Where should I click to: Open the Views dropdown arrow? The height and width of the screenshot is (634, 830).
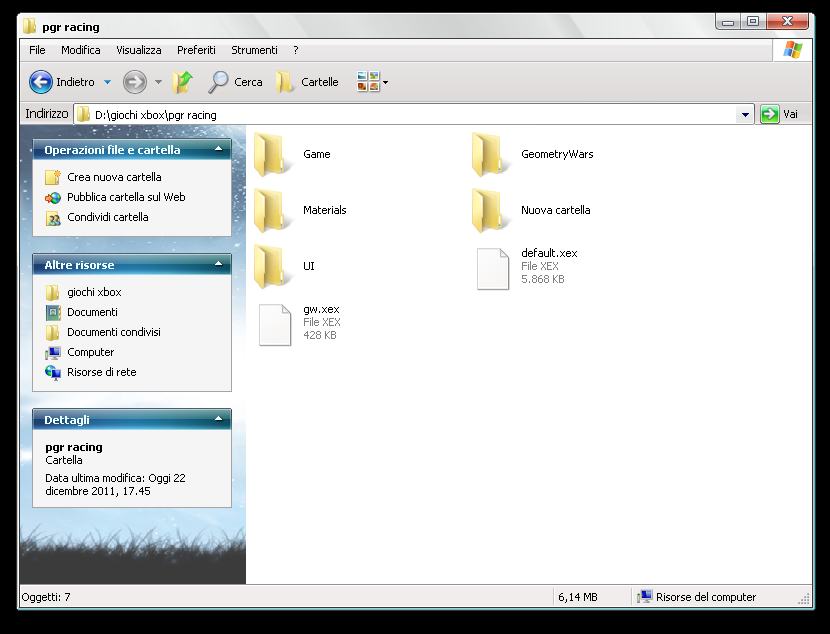point(385,82)
